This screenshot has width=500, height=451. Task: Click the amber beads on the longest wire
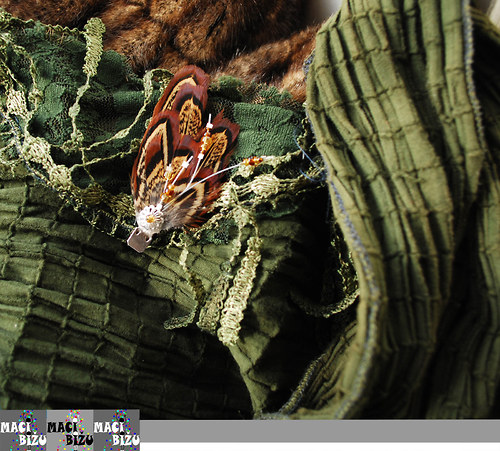253,161
